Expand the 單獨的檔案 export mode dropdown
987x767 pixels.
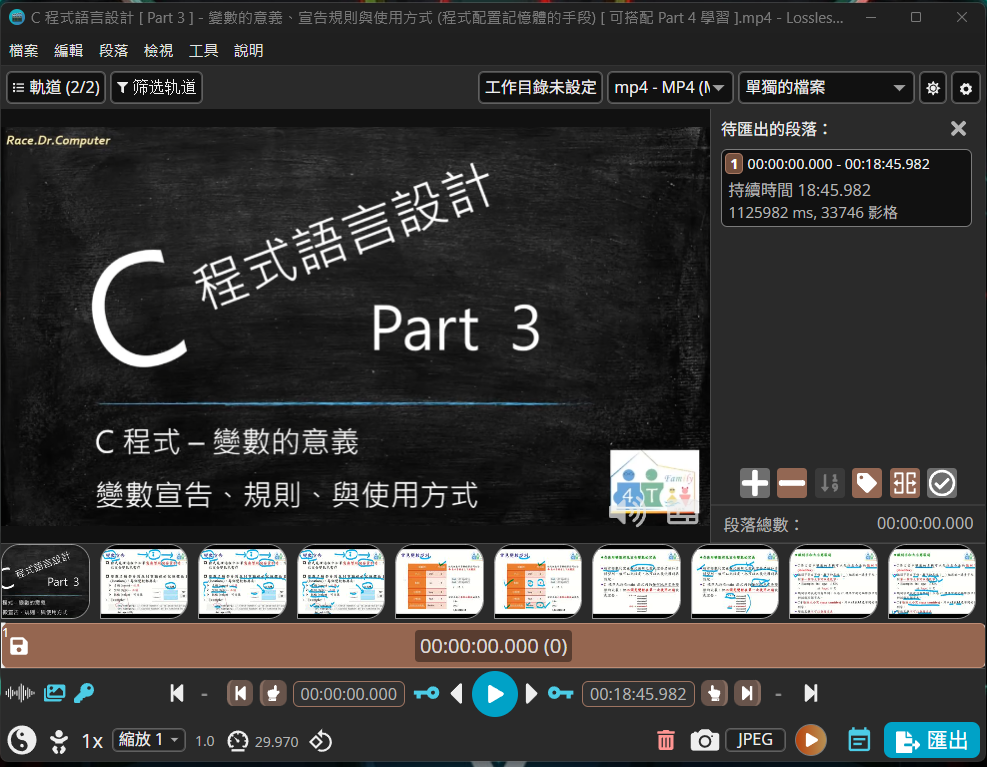pos(826,88)
